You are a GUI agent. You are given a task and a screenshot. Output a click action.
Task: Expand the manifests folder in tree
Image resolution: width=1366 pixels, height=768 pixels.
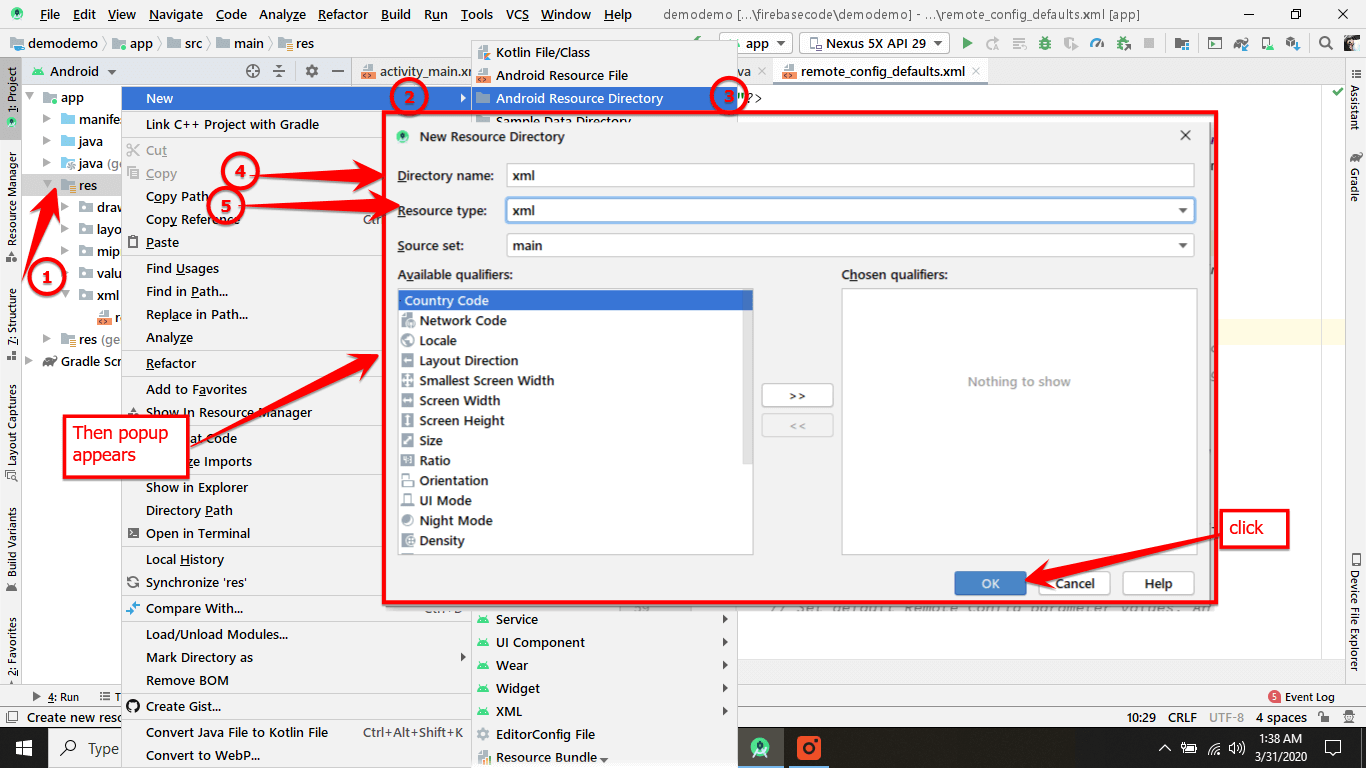tap(47, 119)
